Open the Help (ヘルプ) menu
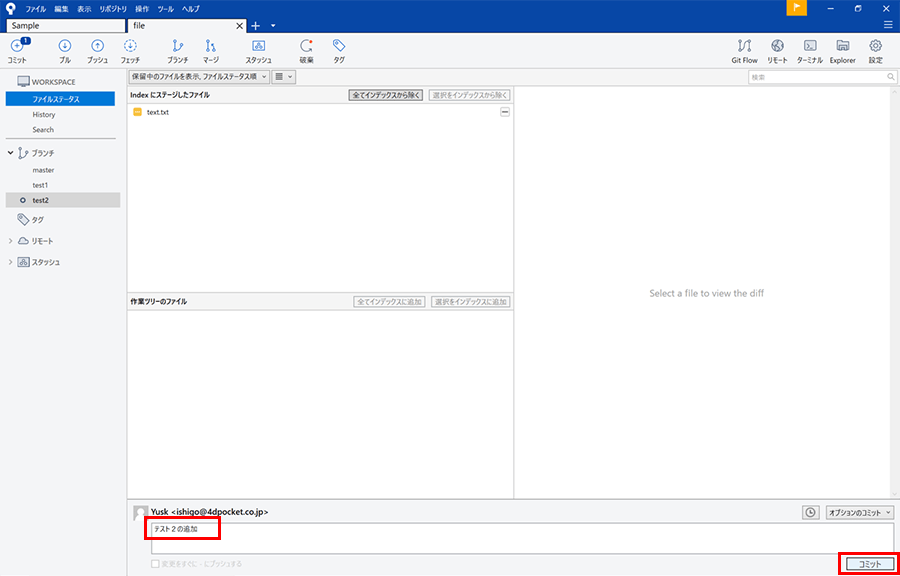This screenshot has height=576, width=900. 191,9
